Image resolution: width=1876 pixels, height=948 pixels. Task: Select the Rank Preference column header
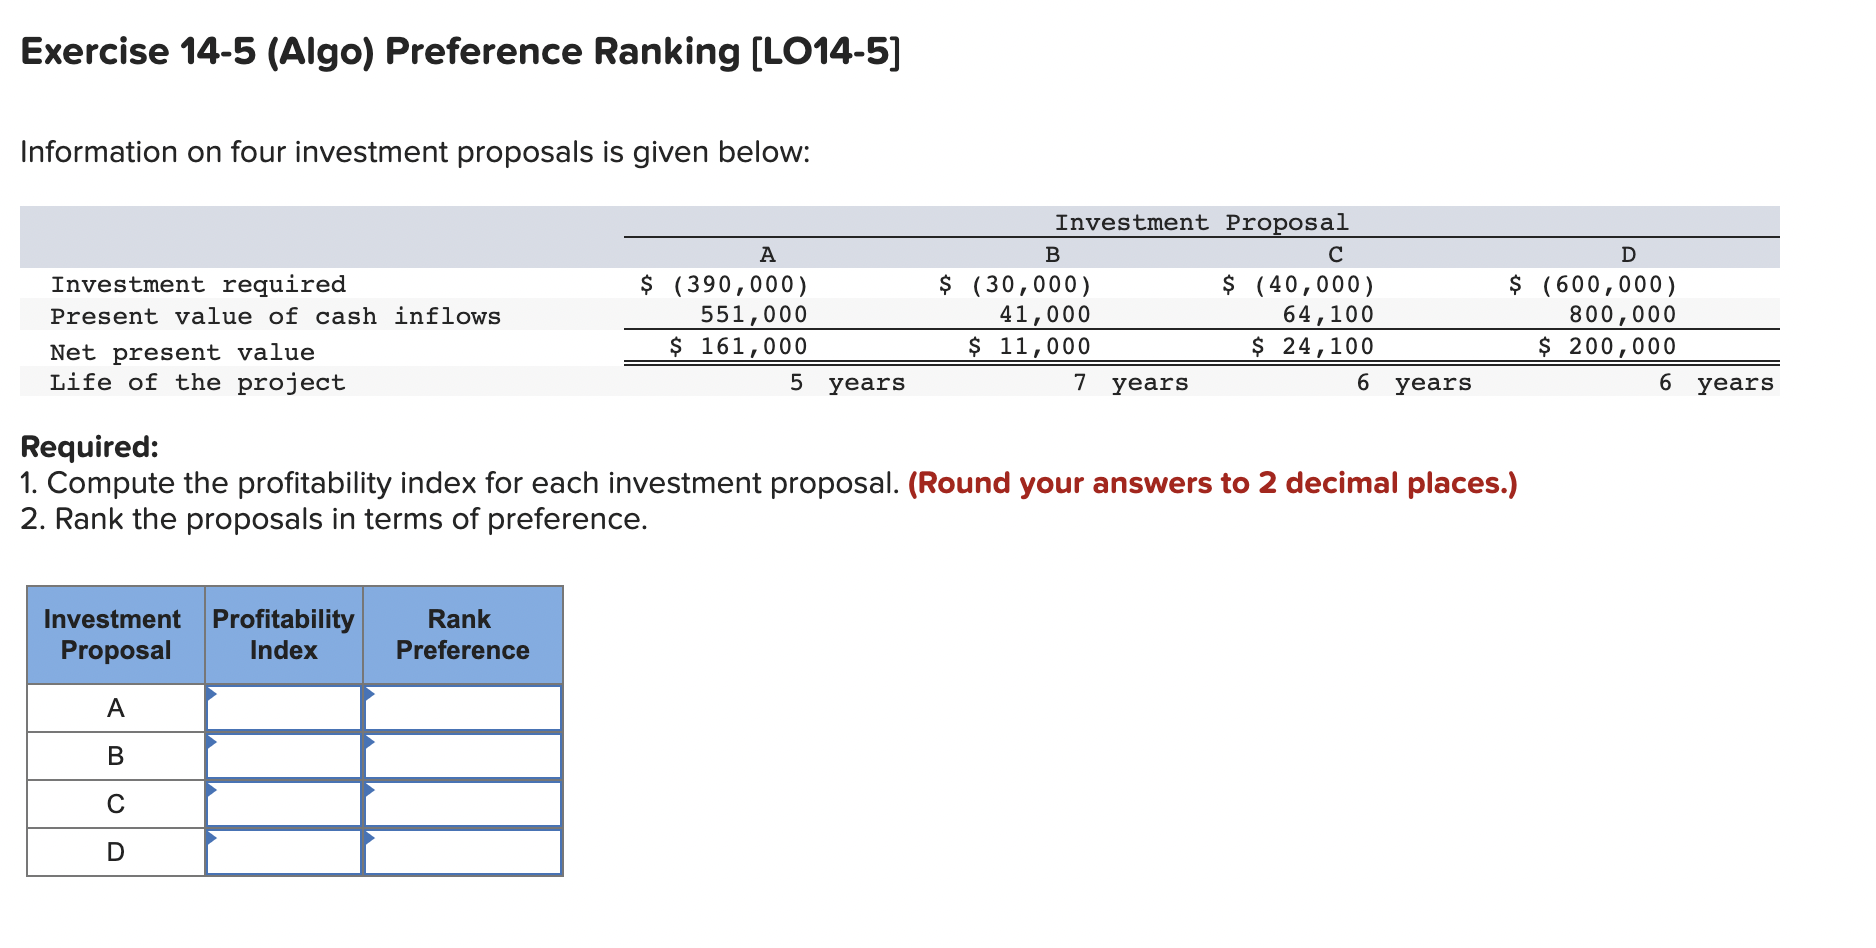[461, 634]
